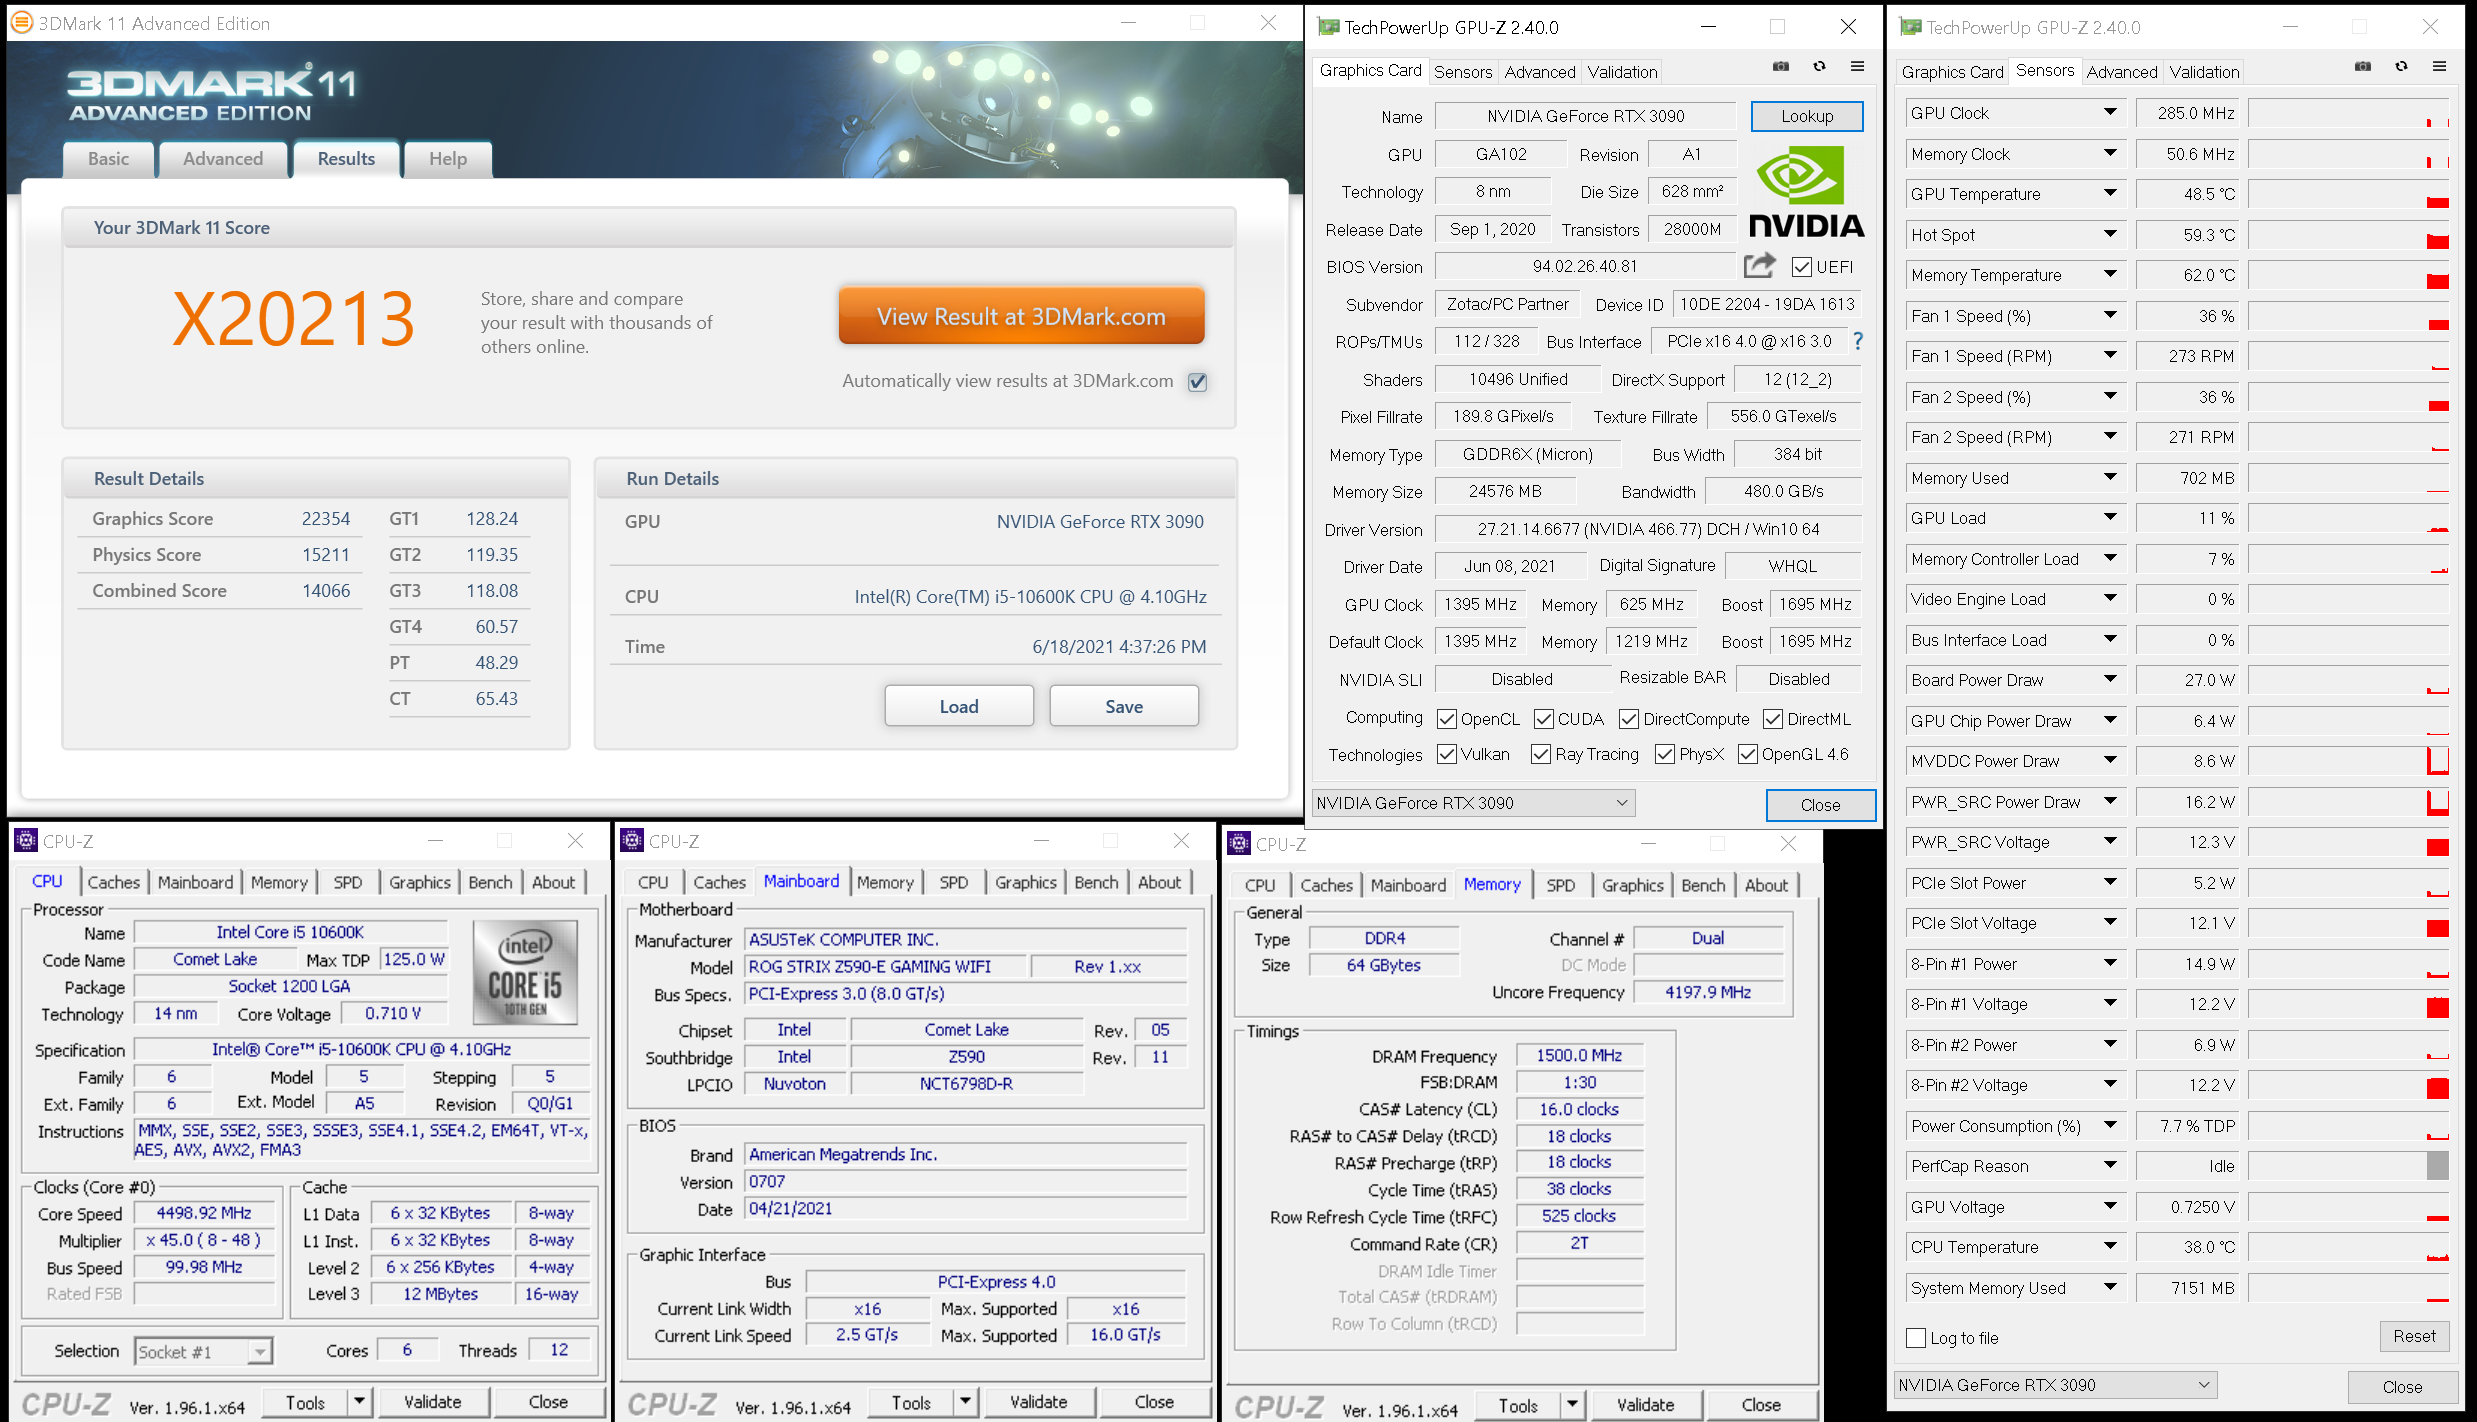Toggle the DirectCompute checkbox

(1629, 719)
